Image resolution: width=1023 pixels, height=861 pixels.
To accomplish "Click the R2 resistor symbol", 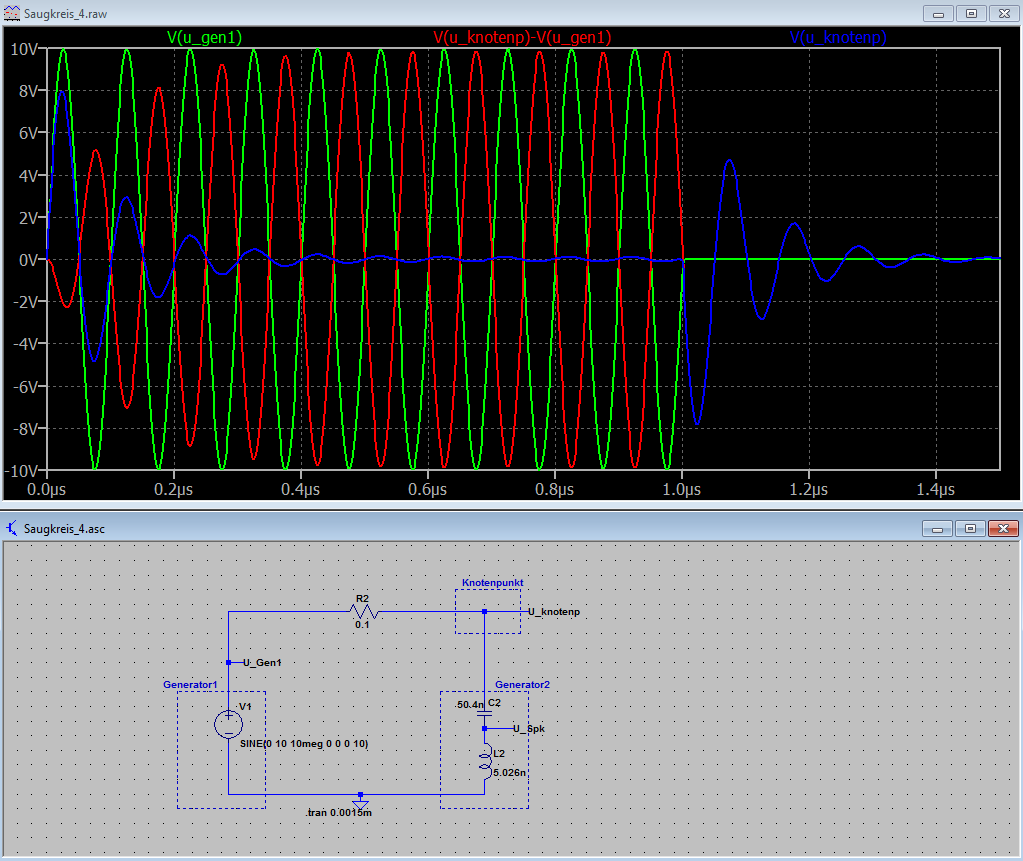I will pos(361,610).
